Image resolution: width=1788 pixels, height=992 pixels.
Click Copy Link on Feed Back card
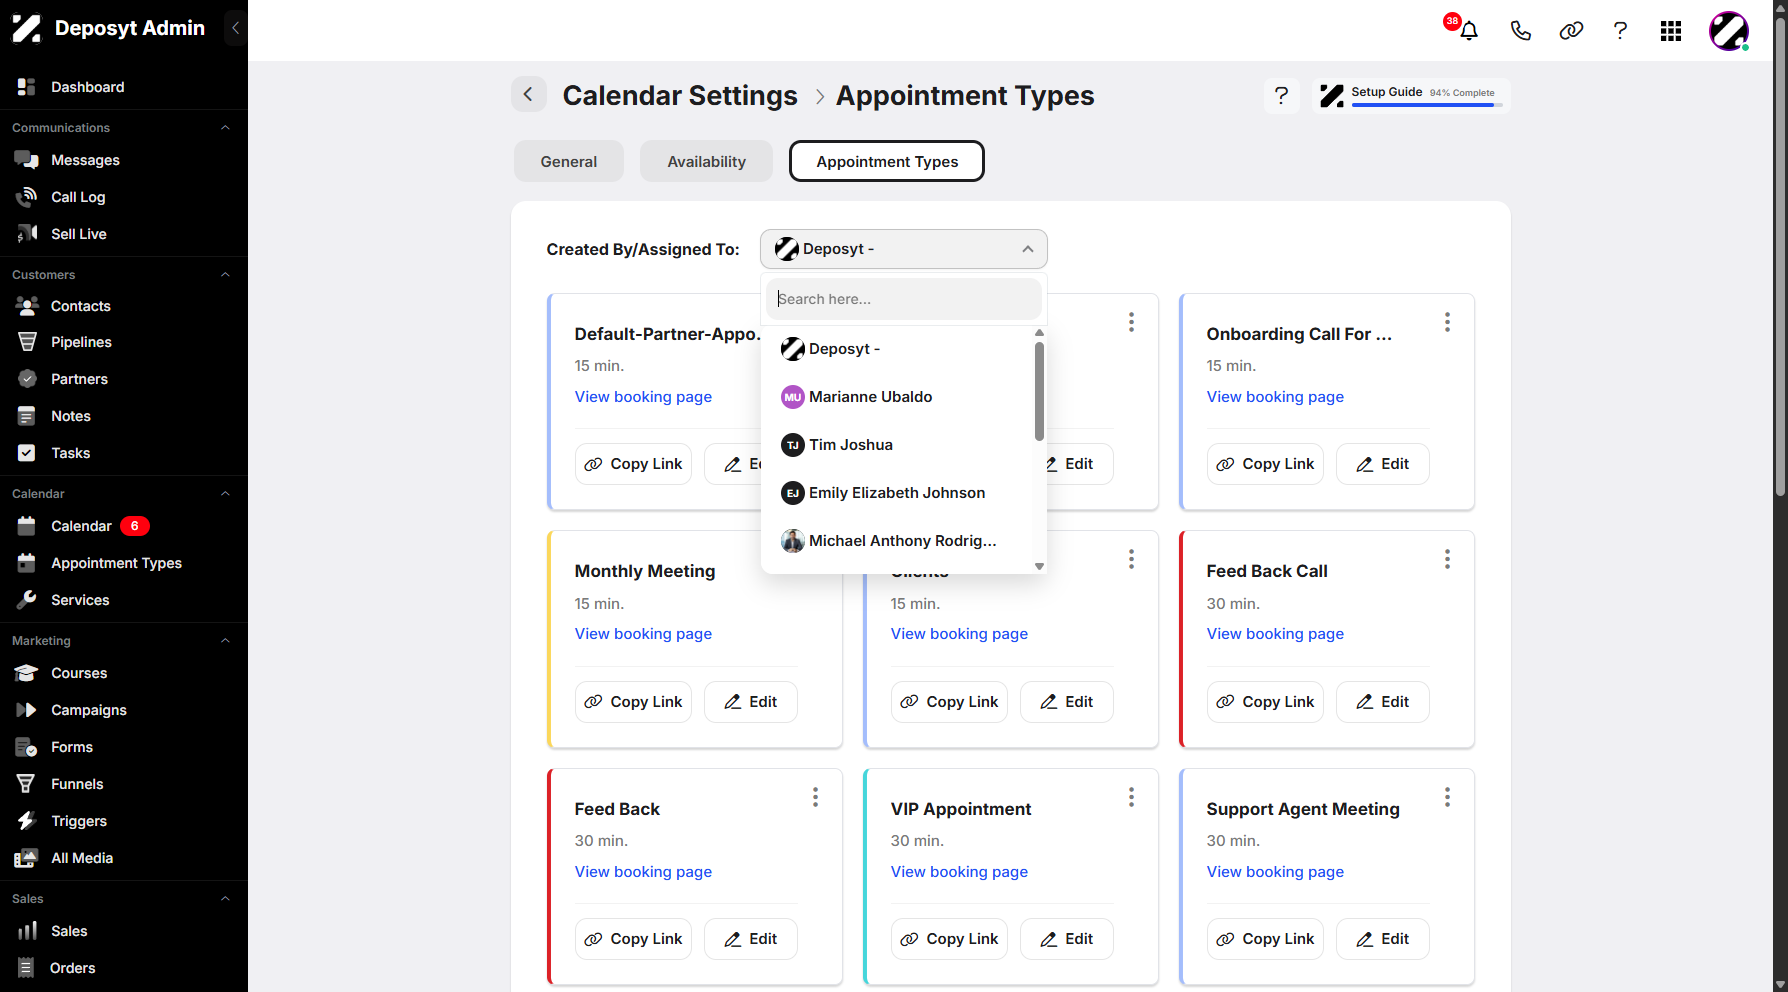[x=633, y=939]
